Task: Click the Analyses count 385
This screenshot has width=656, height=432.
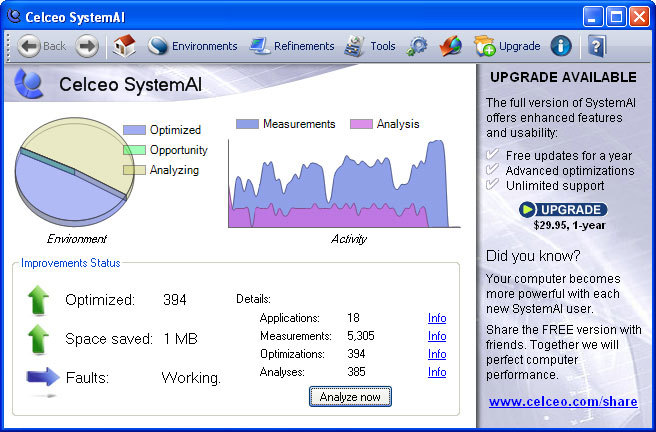Action: click(x=356, y=372)
